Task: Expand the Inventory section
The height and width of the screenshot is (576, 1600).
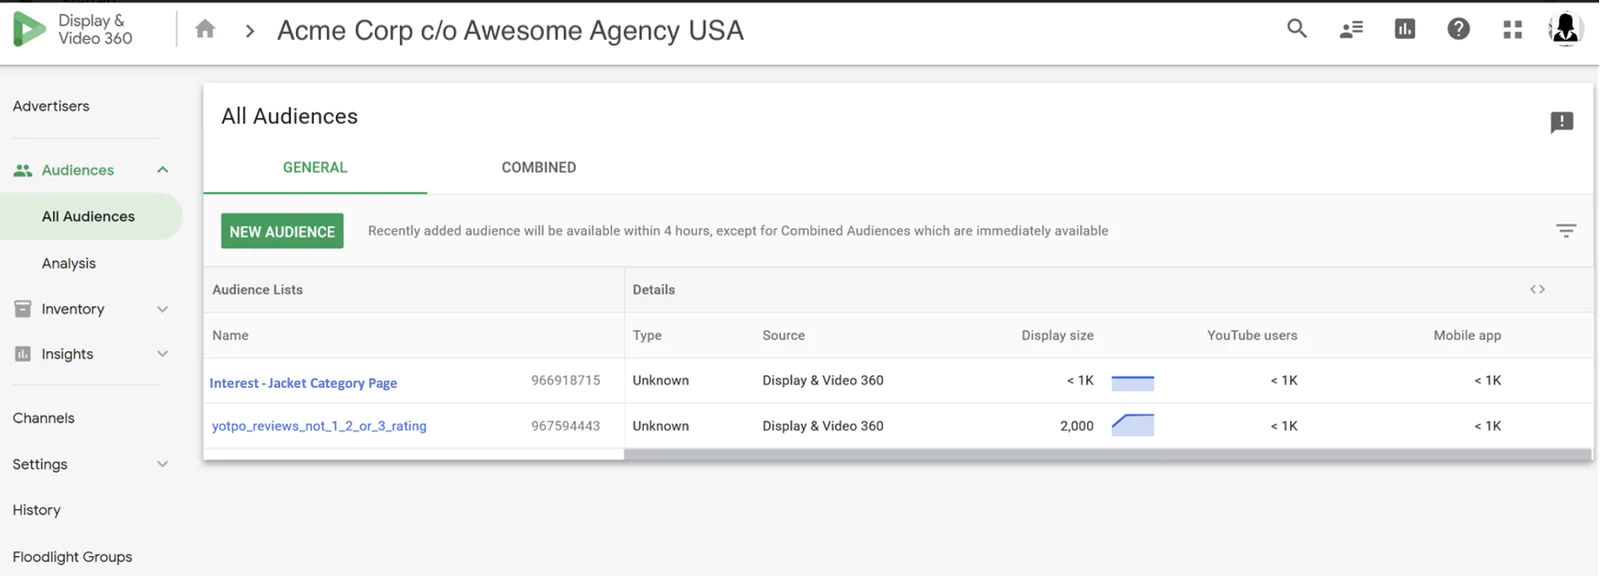Action: (x=162, y=309)
